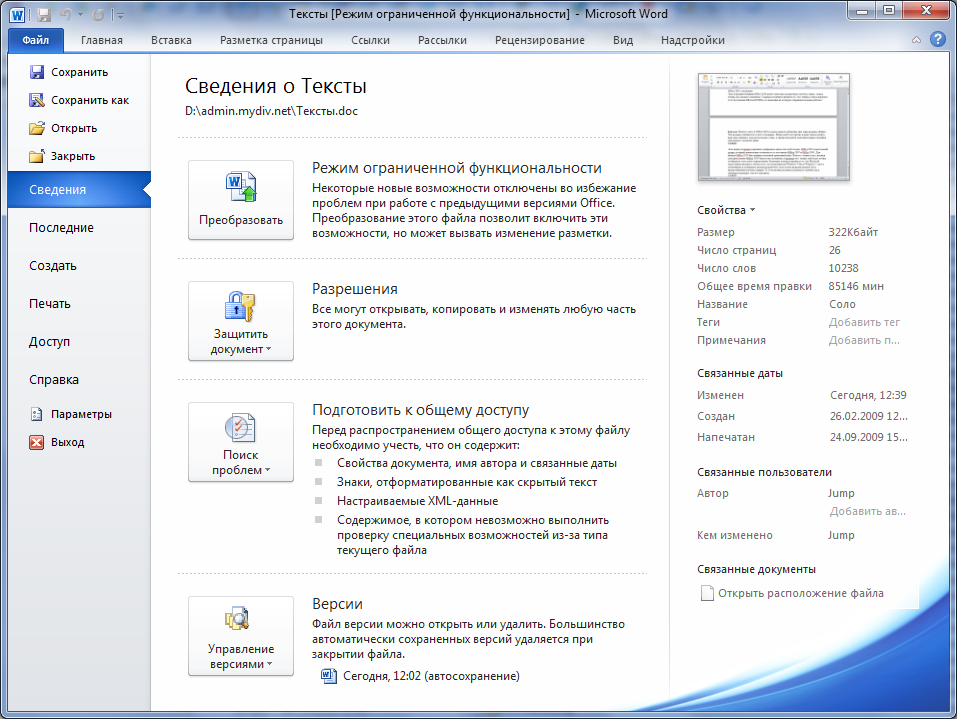Viewport: 957px width, 719px height.
Task: Click the Manage Versions magnifier icon
Action: (237, 619)
